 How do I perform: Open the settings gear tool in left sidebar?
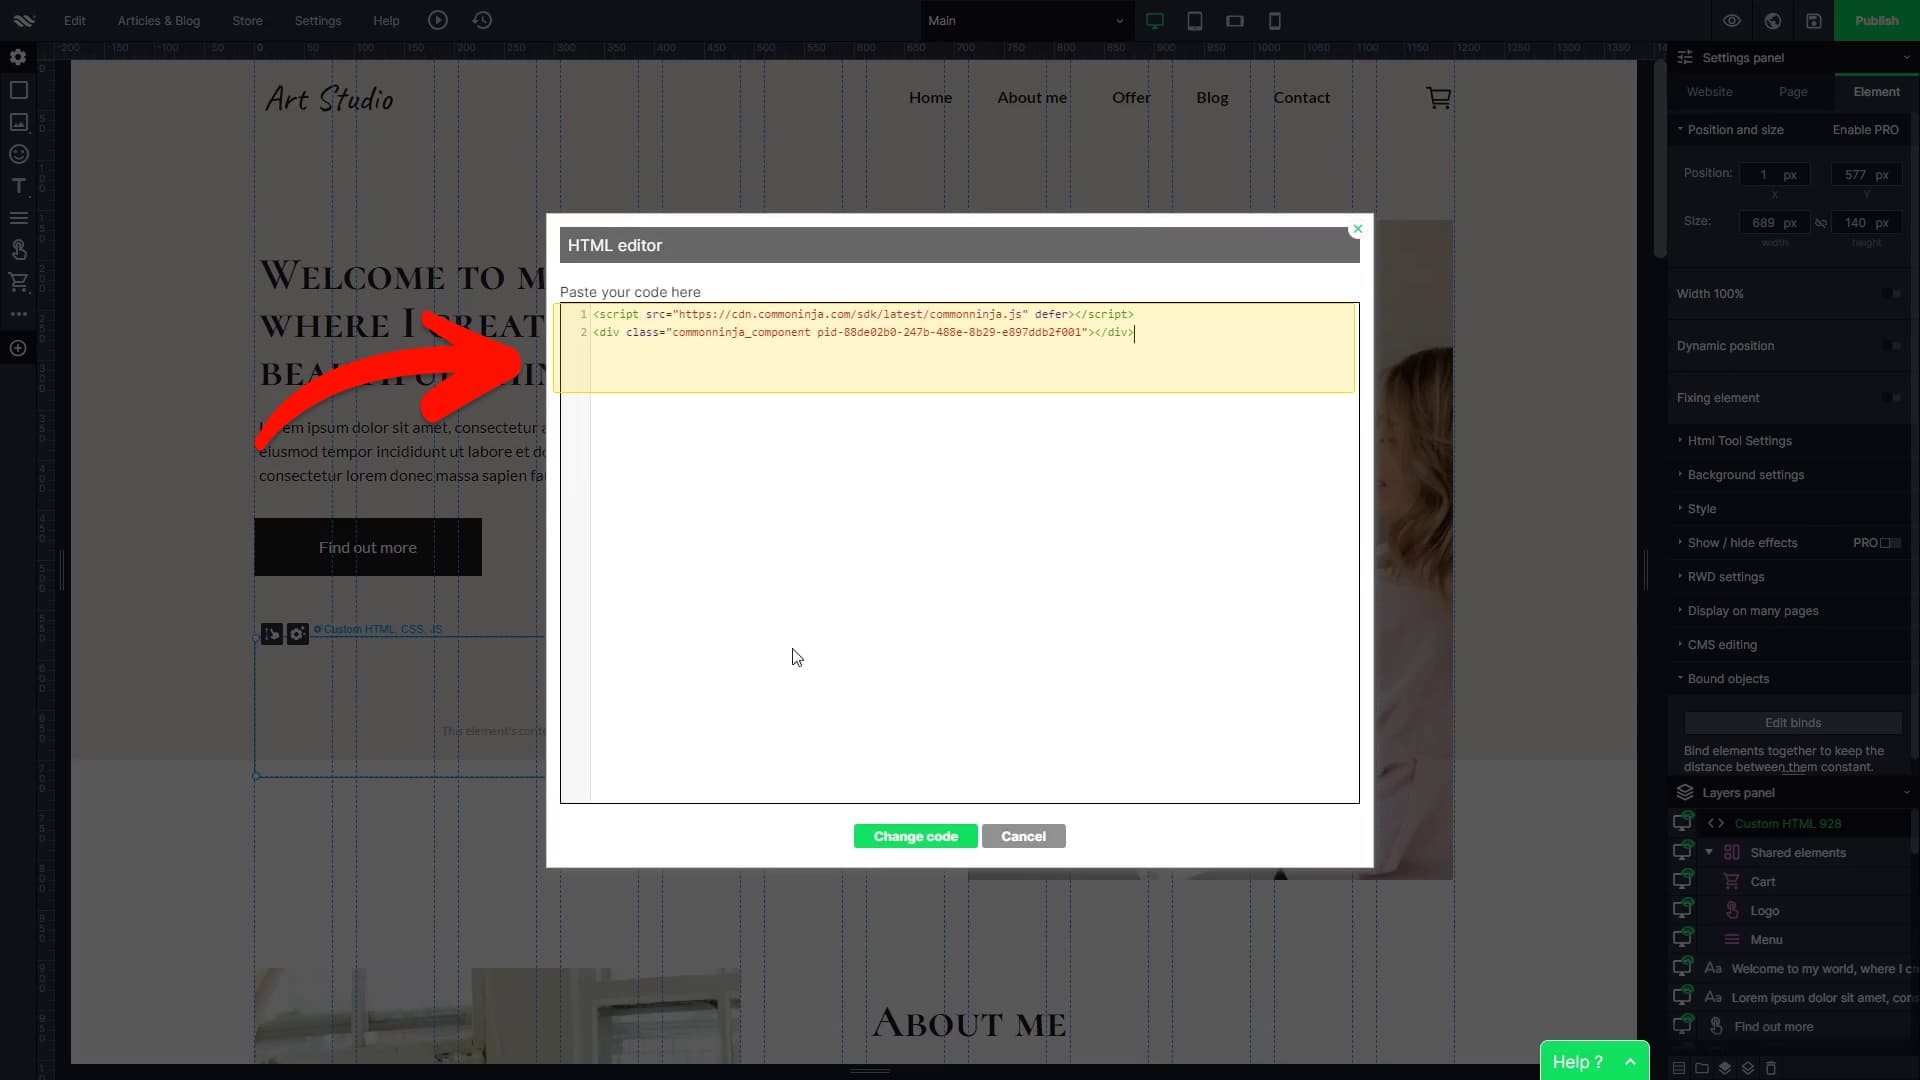pyautogui.click(x=18, y=58)
